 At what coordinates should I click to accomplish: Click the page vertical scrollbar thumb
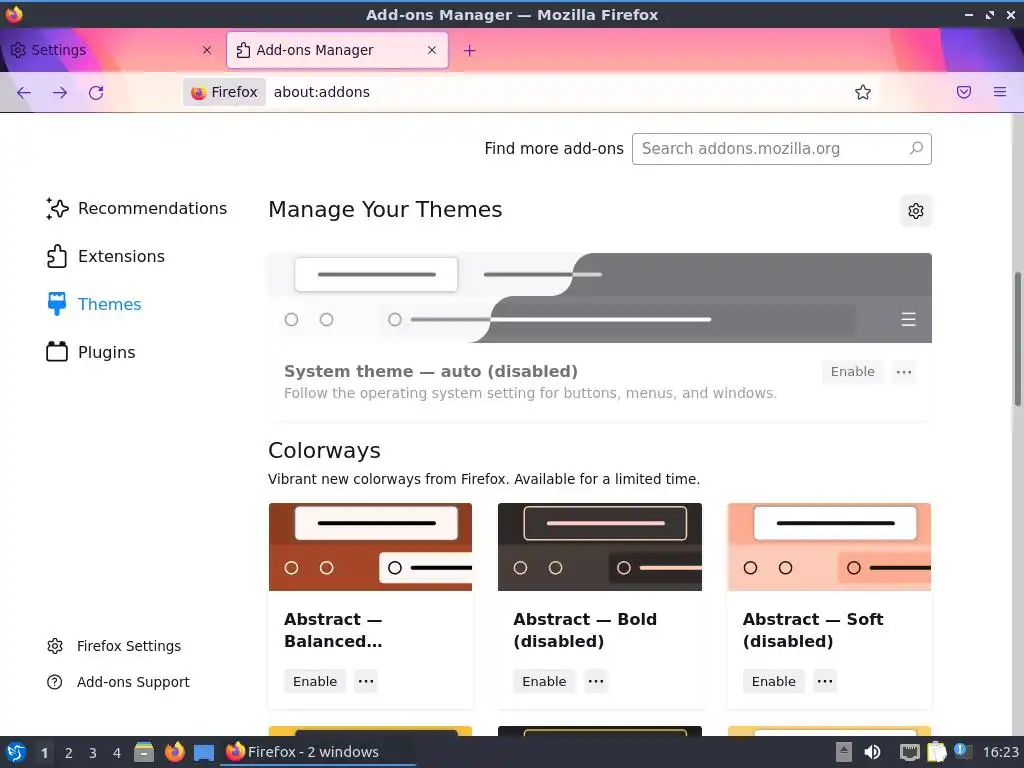coord(1017,340)
